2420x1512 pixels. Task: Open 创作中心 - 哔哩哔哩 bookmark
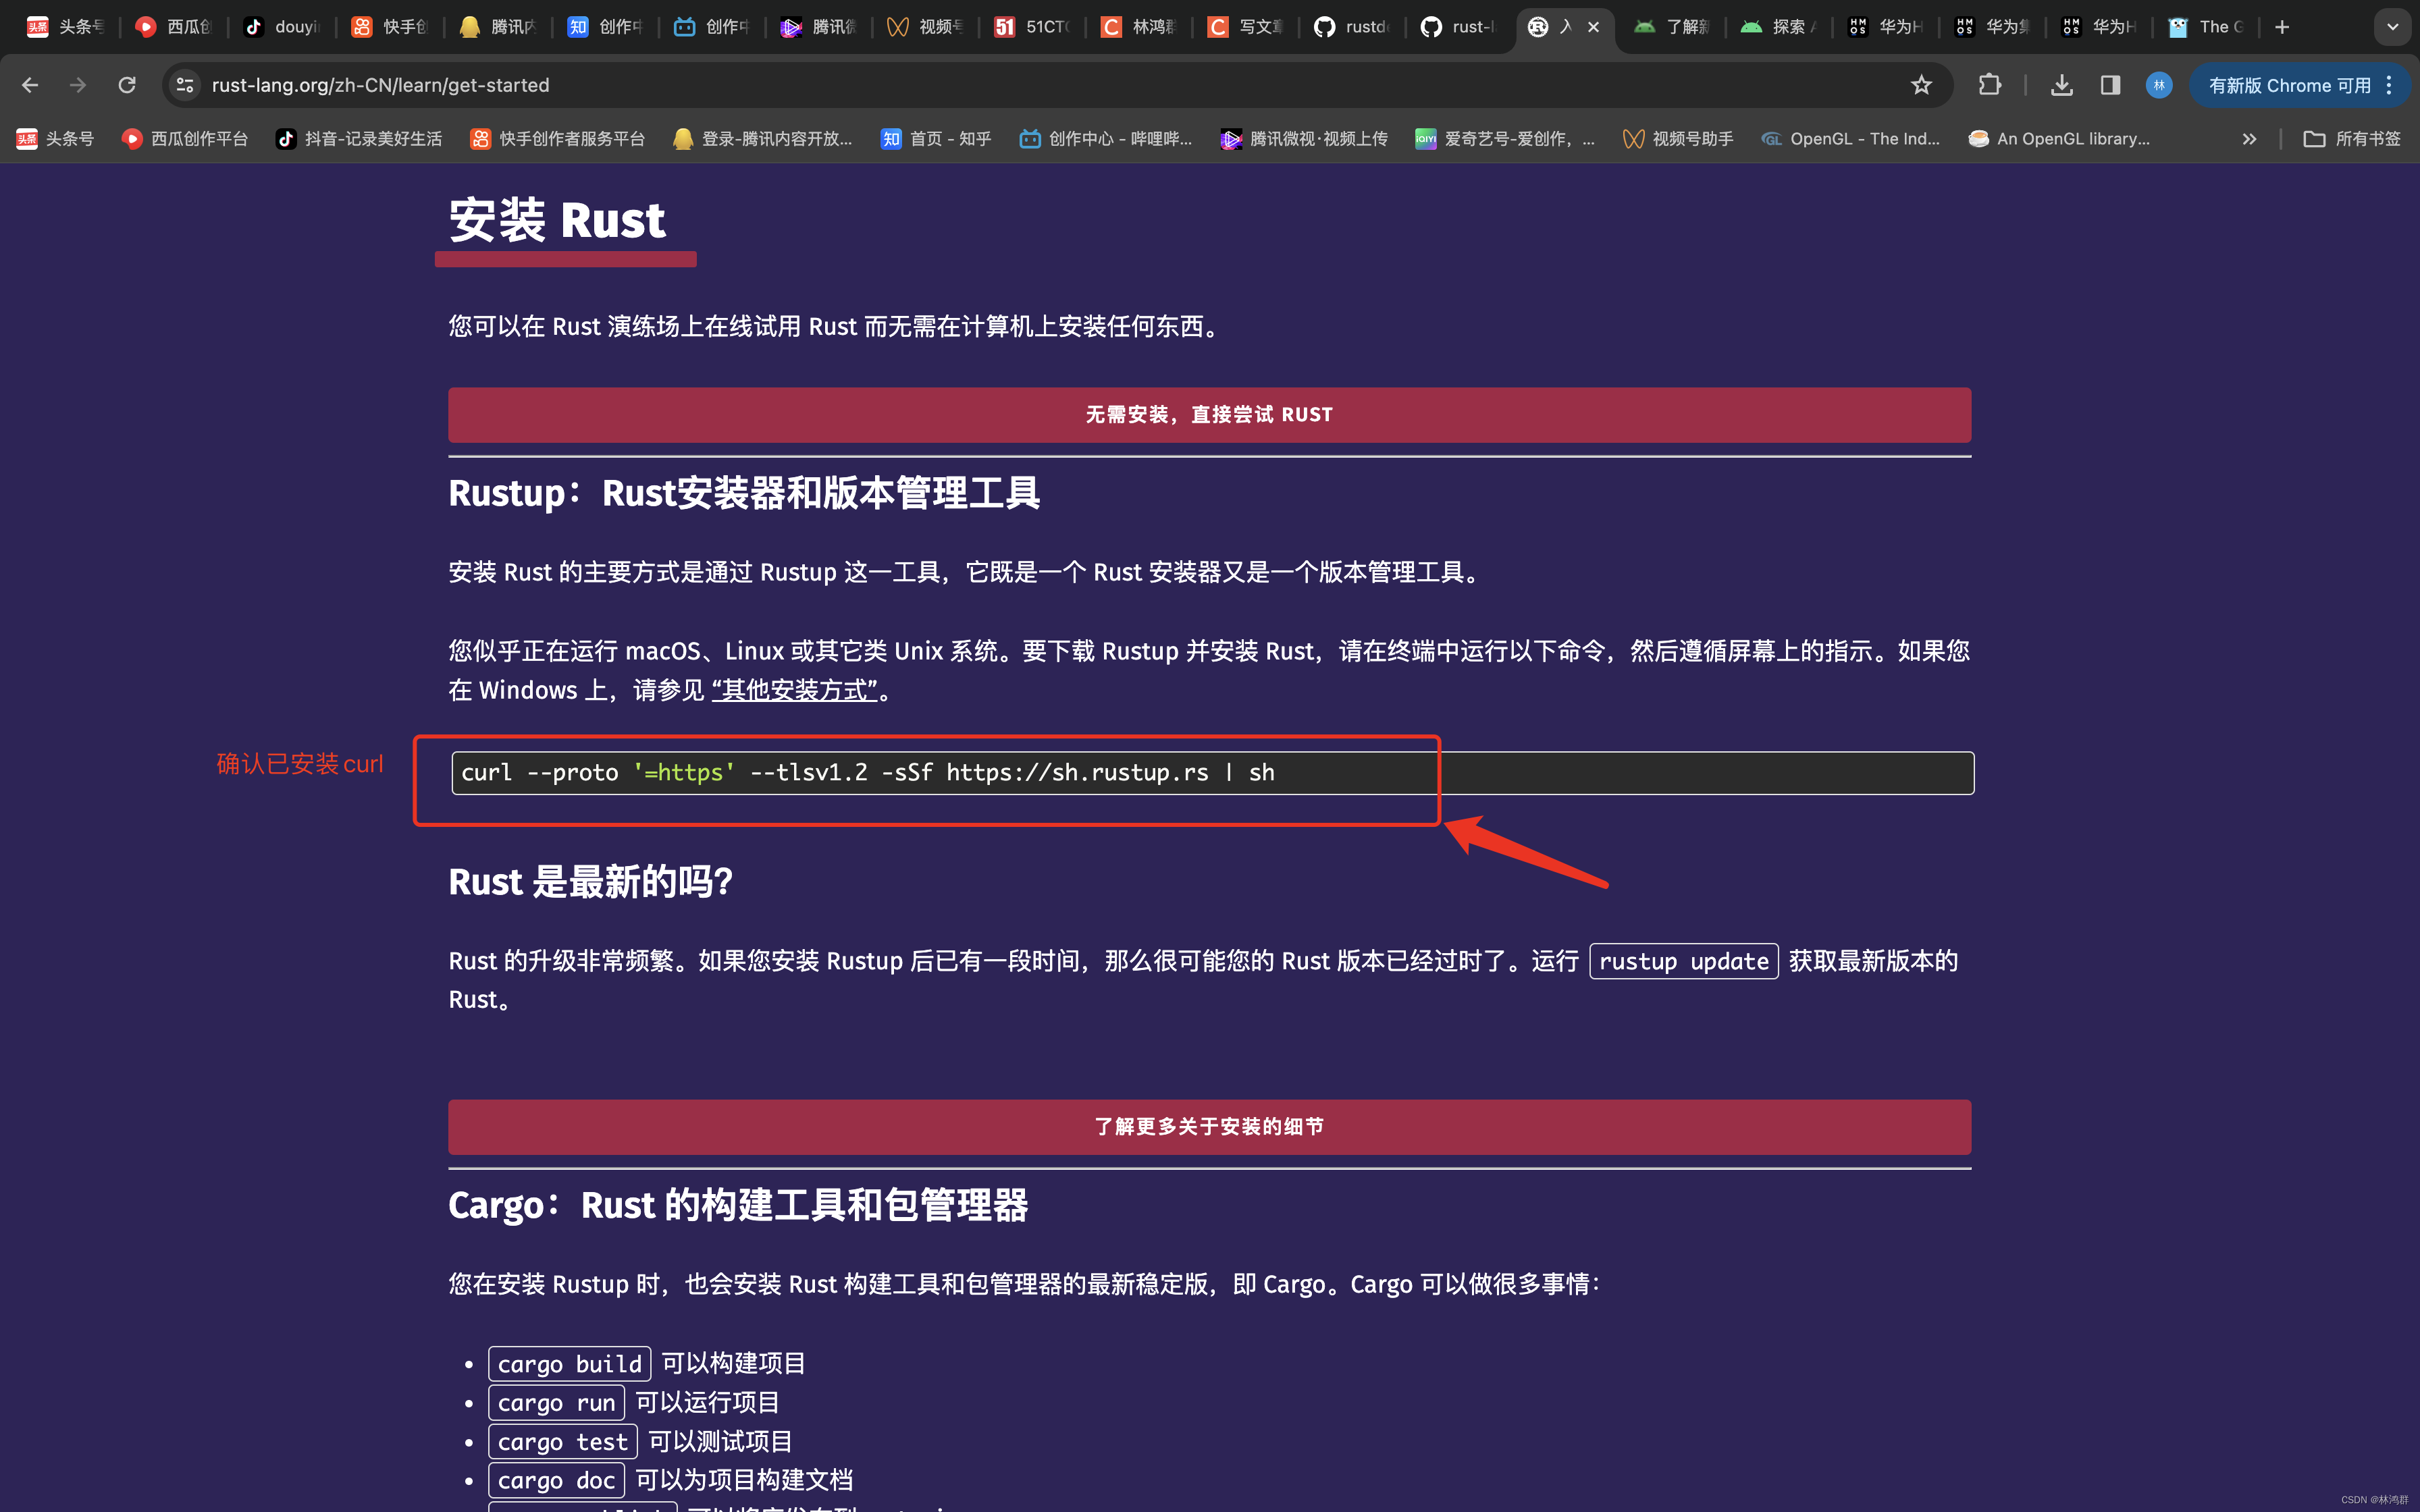[1106, 139]
